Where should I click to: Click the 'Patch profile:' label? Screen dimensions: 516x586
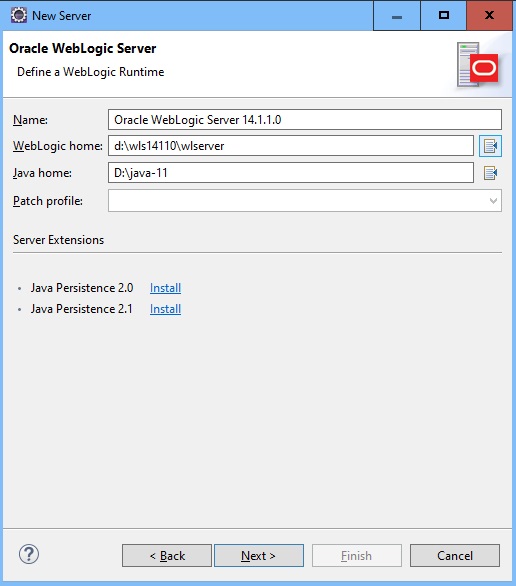[x=48, y=201]
